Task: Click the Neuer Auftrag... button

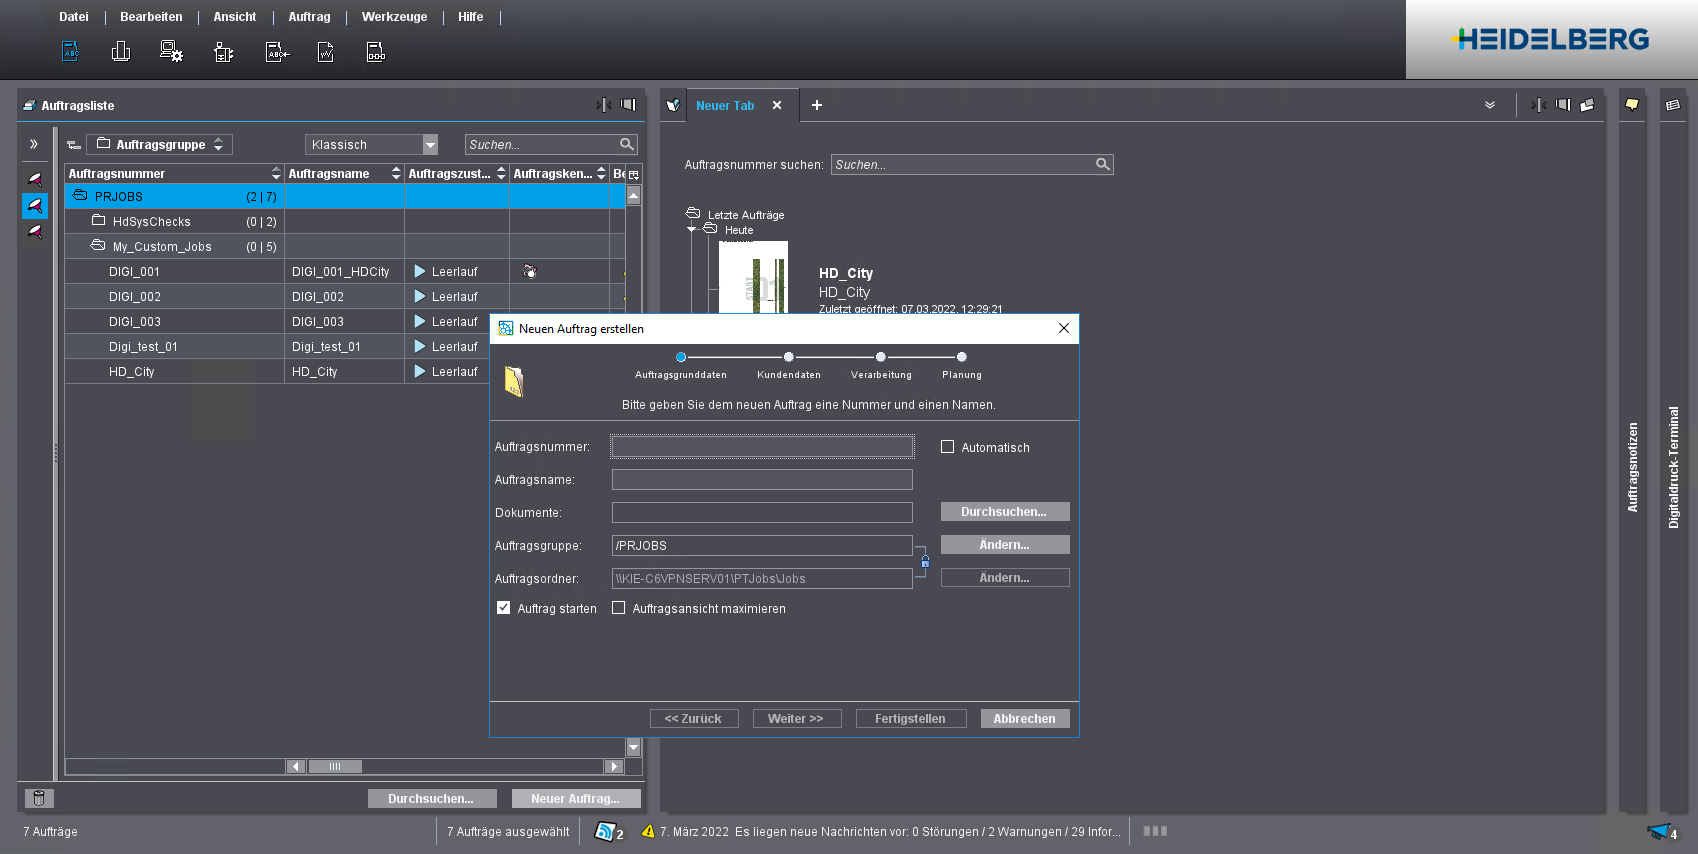Action: pos(576,798)
